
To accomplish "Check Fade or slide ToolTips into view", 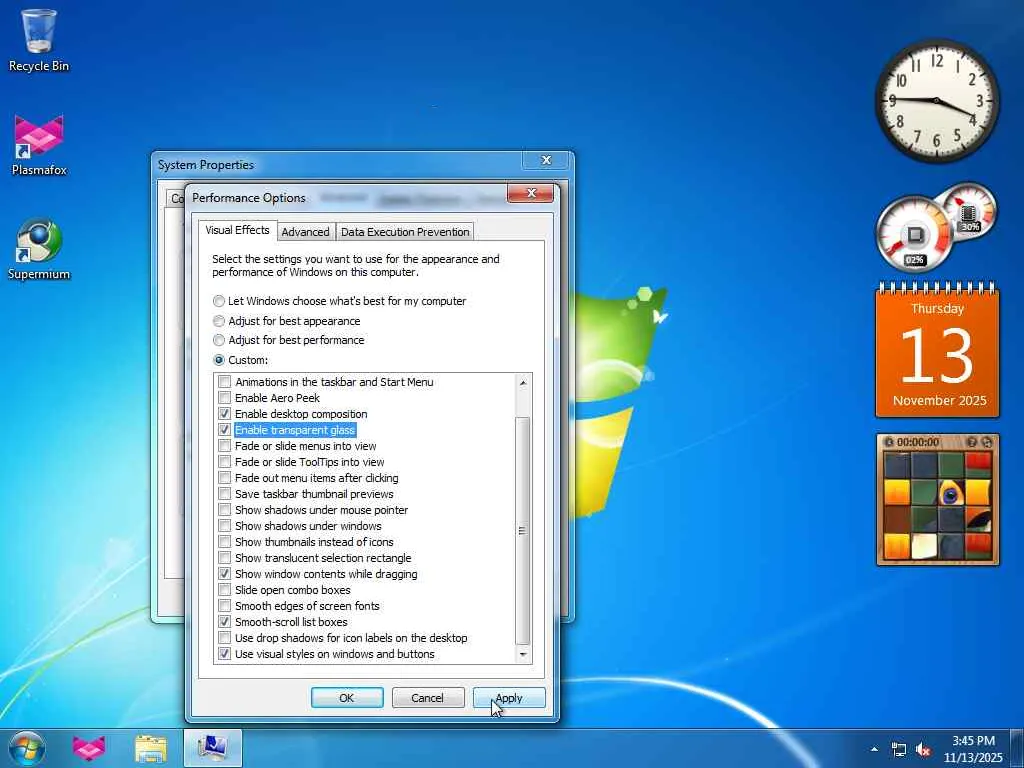I will click(x=225, y=462).
